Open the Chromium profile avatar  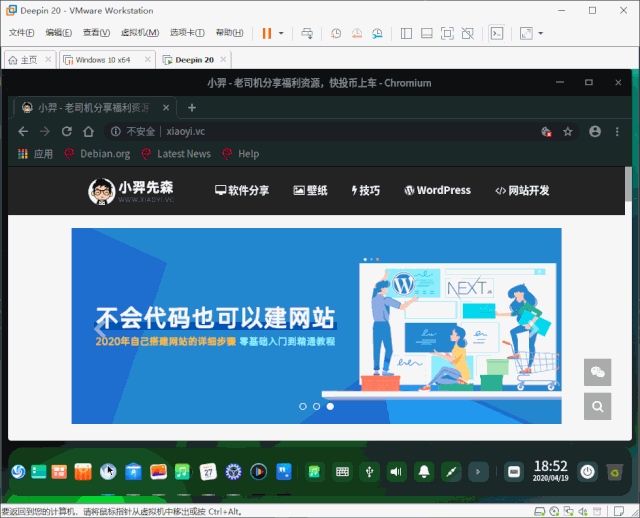tap(595, 131)
